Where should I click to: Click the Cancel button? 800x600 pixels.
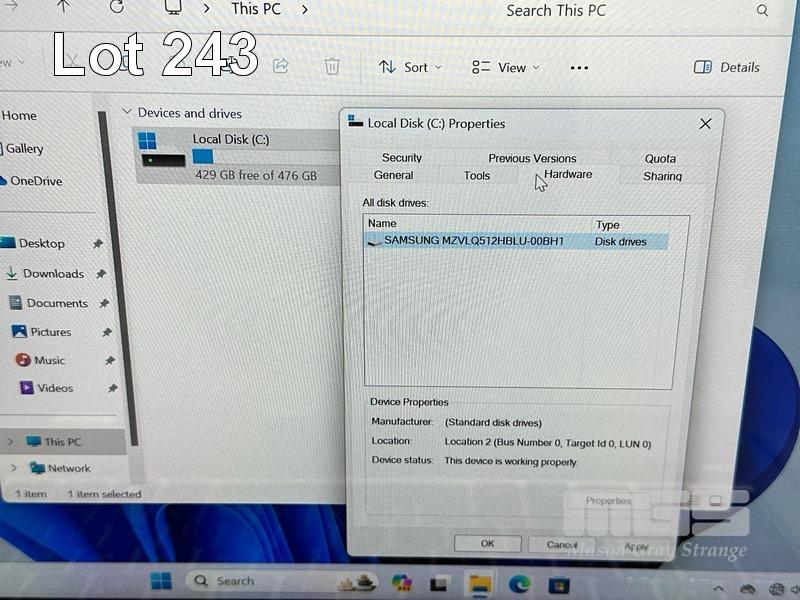(x=562, y=544)
